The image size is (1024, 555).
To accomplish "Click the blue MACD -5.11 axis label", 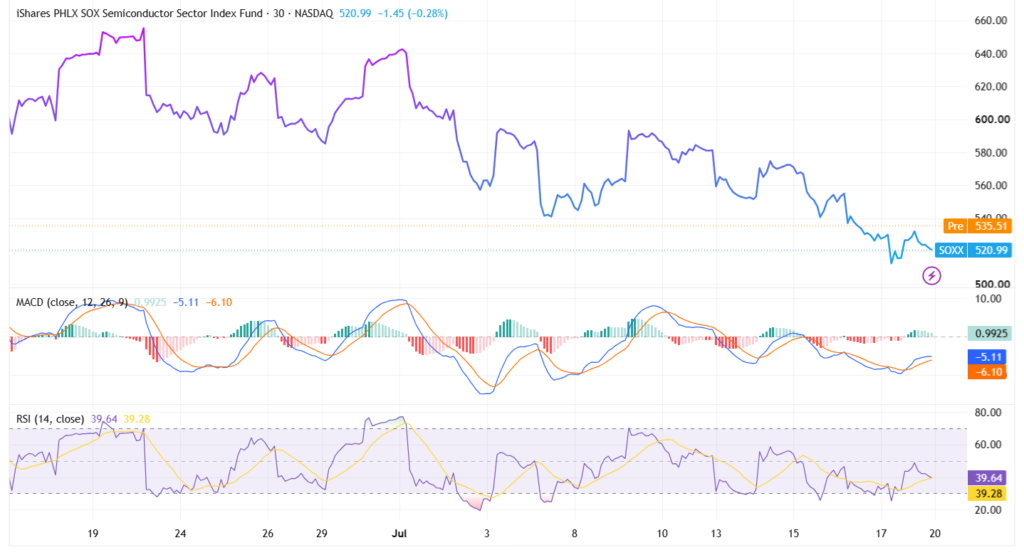I will tap(988, 357).
